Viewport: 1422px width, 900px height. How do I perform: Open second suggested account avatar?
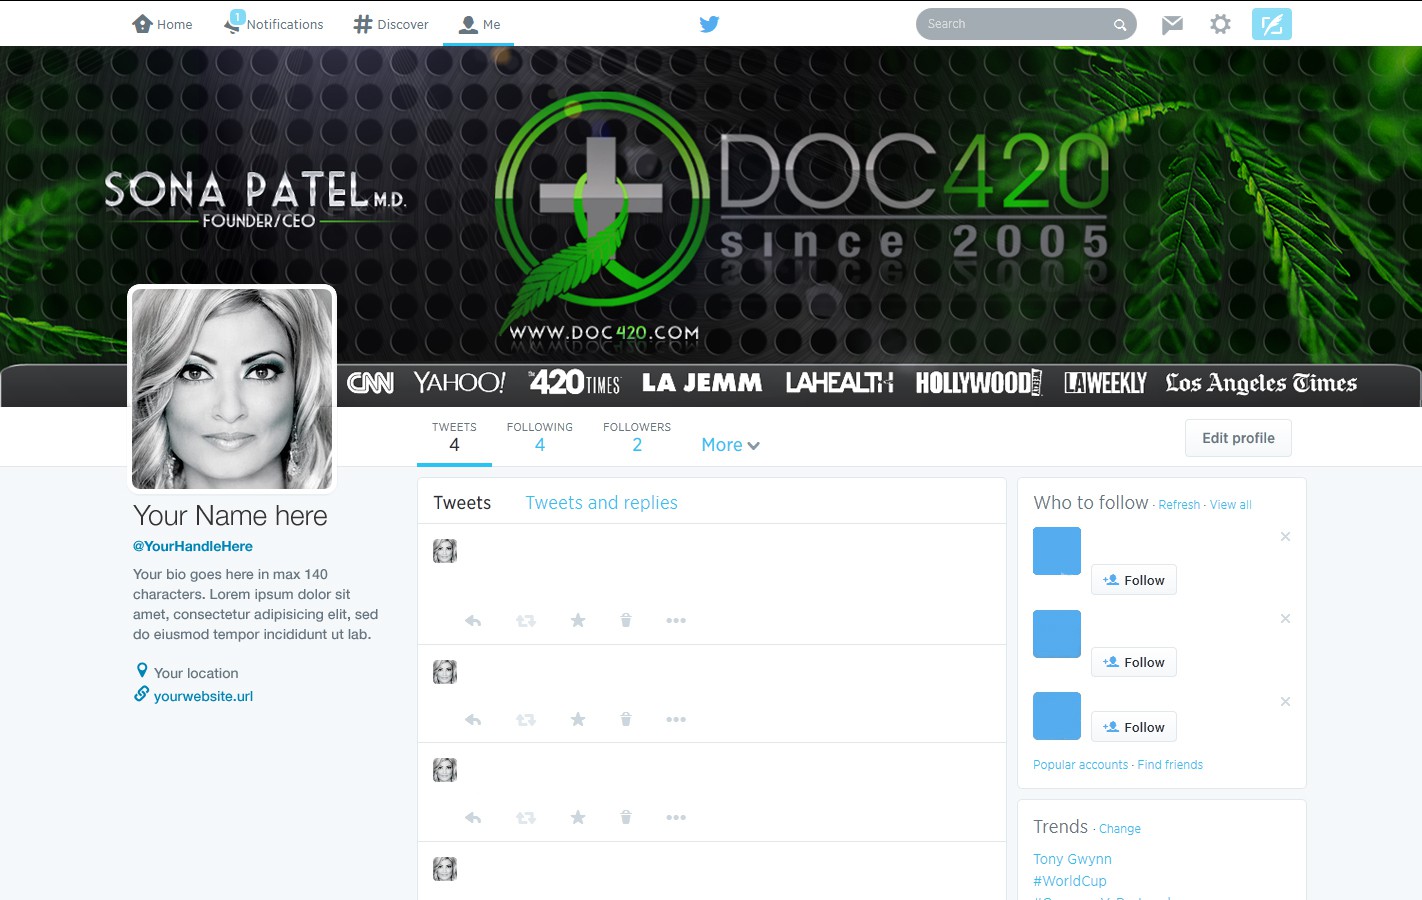point(1057,634)
